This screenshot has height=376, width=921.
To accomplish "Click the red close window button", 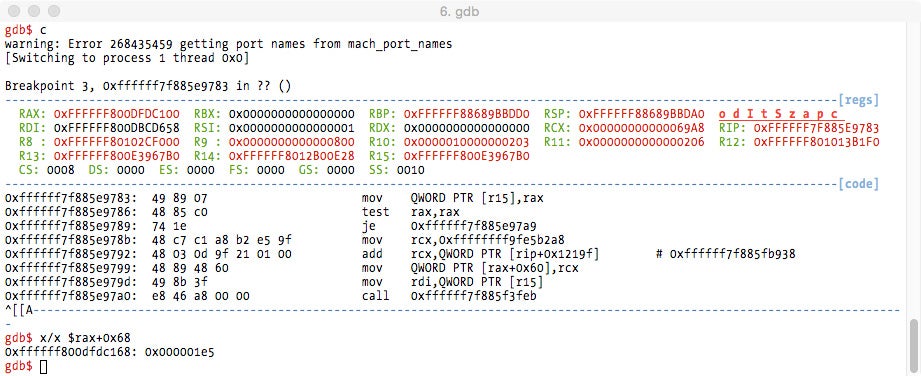I will pos(15,11).
